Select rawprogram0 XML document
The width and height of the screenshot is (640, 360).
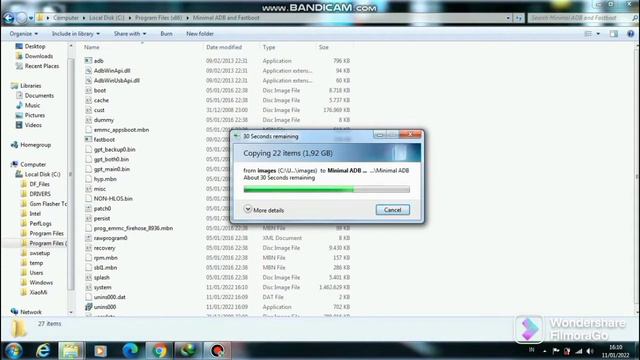110,238
